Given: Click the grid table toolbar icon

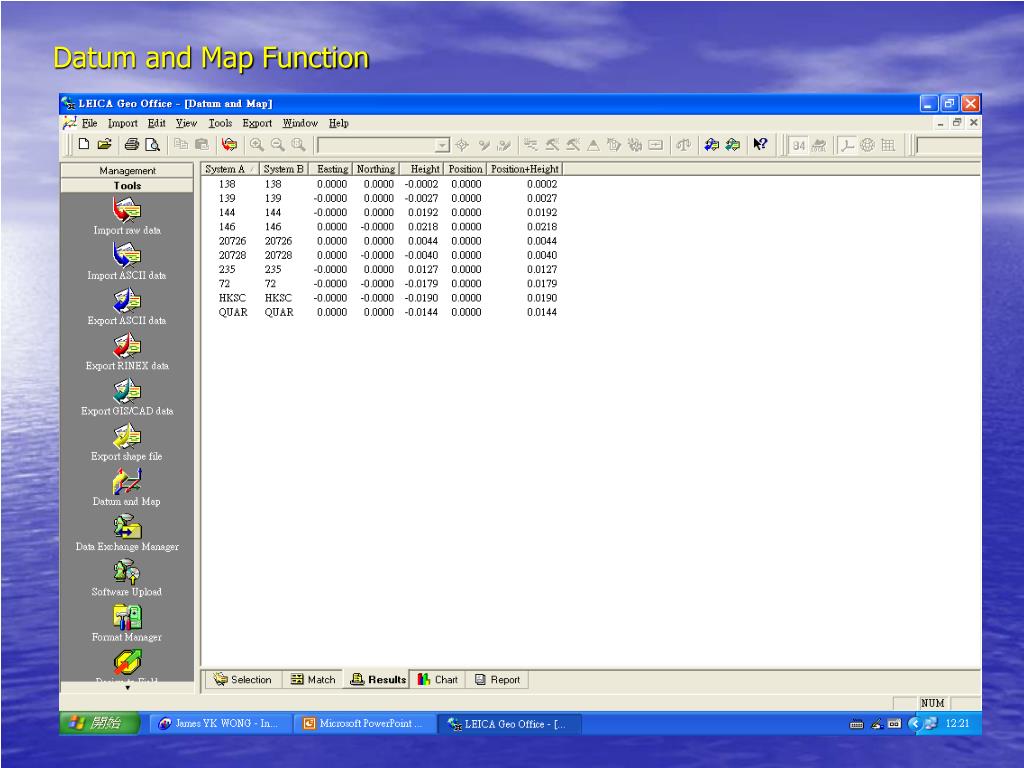Looking at the screenshot, I should point(888,145).
